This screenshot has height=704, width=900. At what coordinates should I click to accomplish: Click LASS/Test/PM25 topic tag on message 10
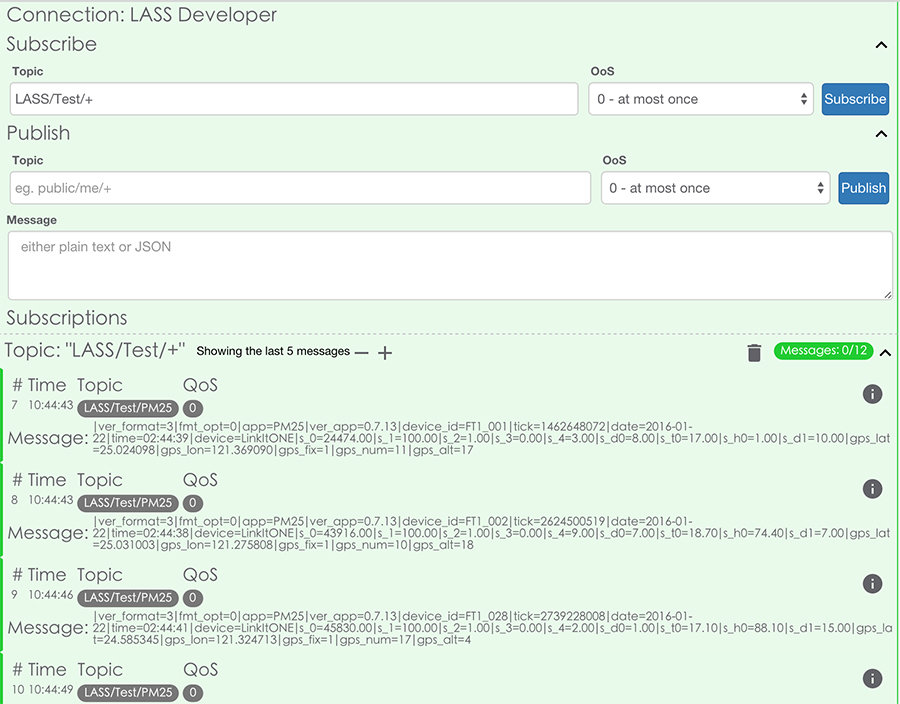point(127,693)
